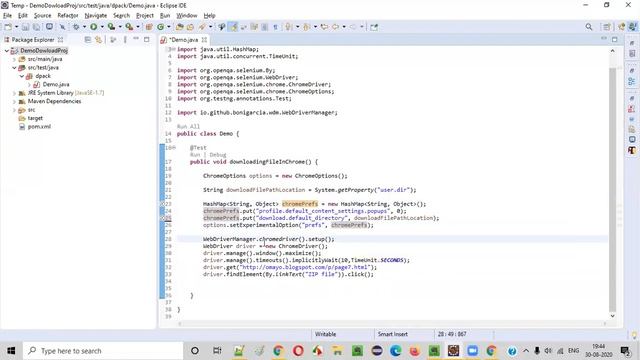Select the Demo.java editor tab
Viewport: 640px width, 360px height.
tap(184, 40)
